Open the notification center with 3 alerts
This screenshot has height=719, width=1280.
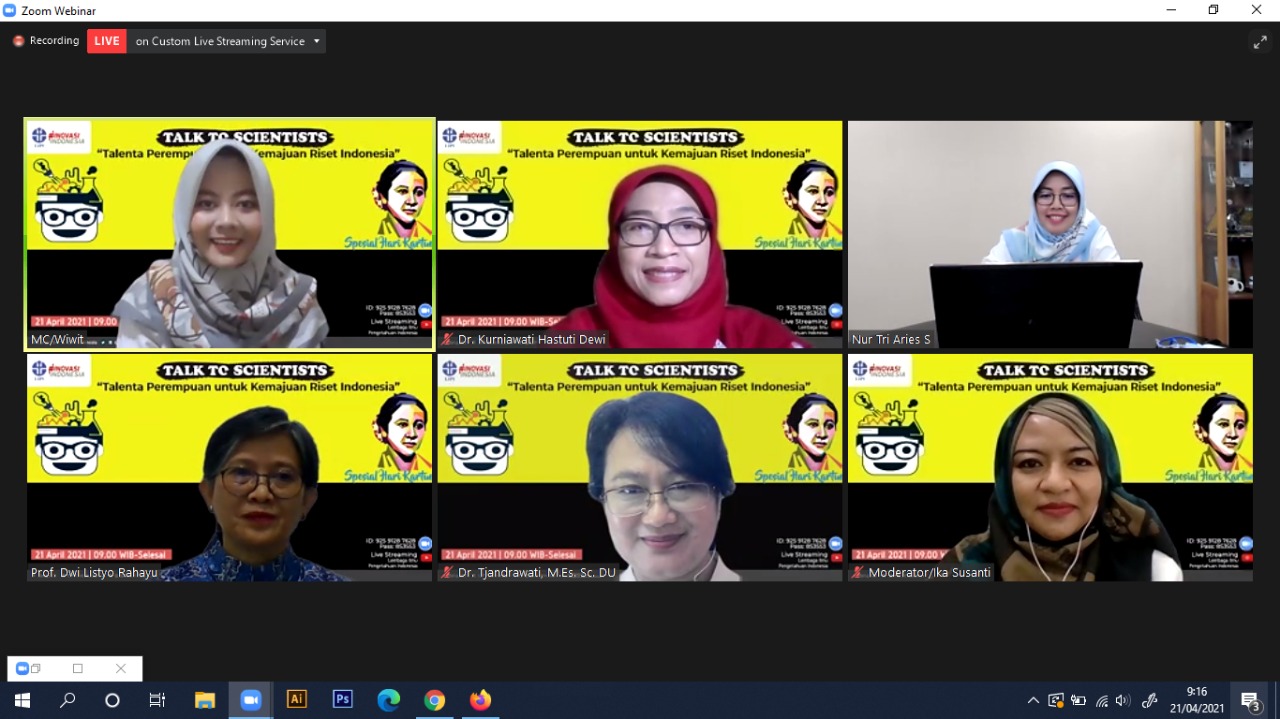point(1250,700)
